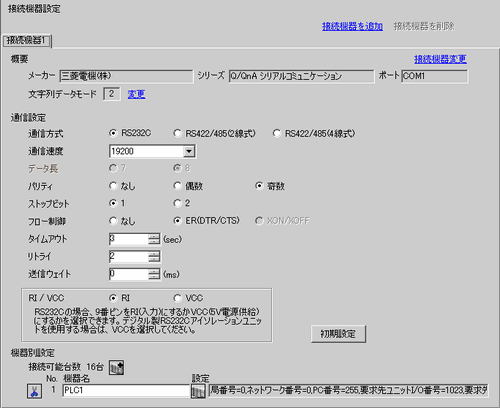Click the PLC1 device name field
This screenshot has width=500, height=408.
click(126, 391)
